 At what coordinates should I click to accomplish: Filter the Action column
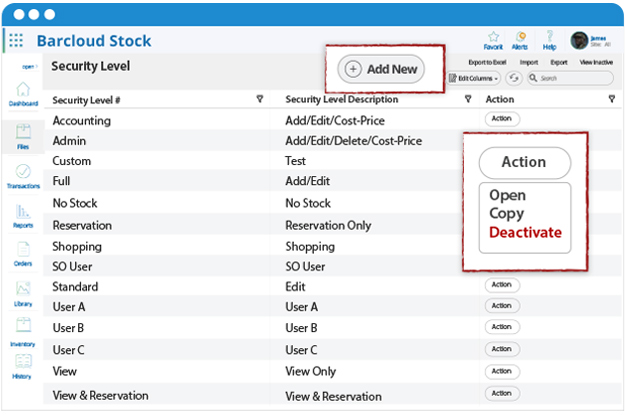click(612, 99)
